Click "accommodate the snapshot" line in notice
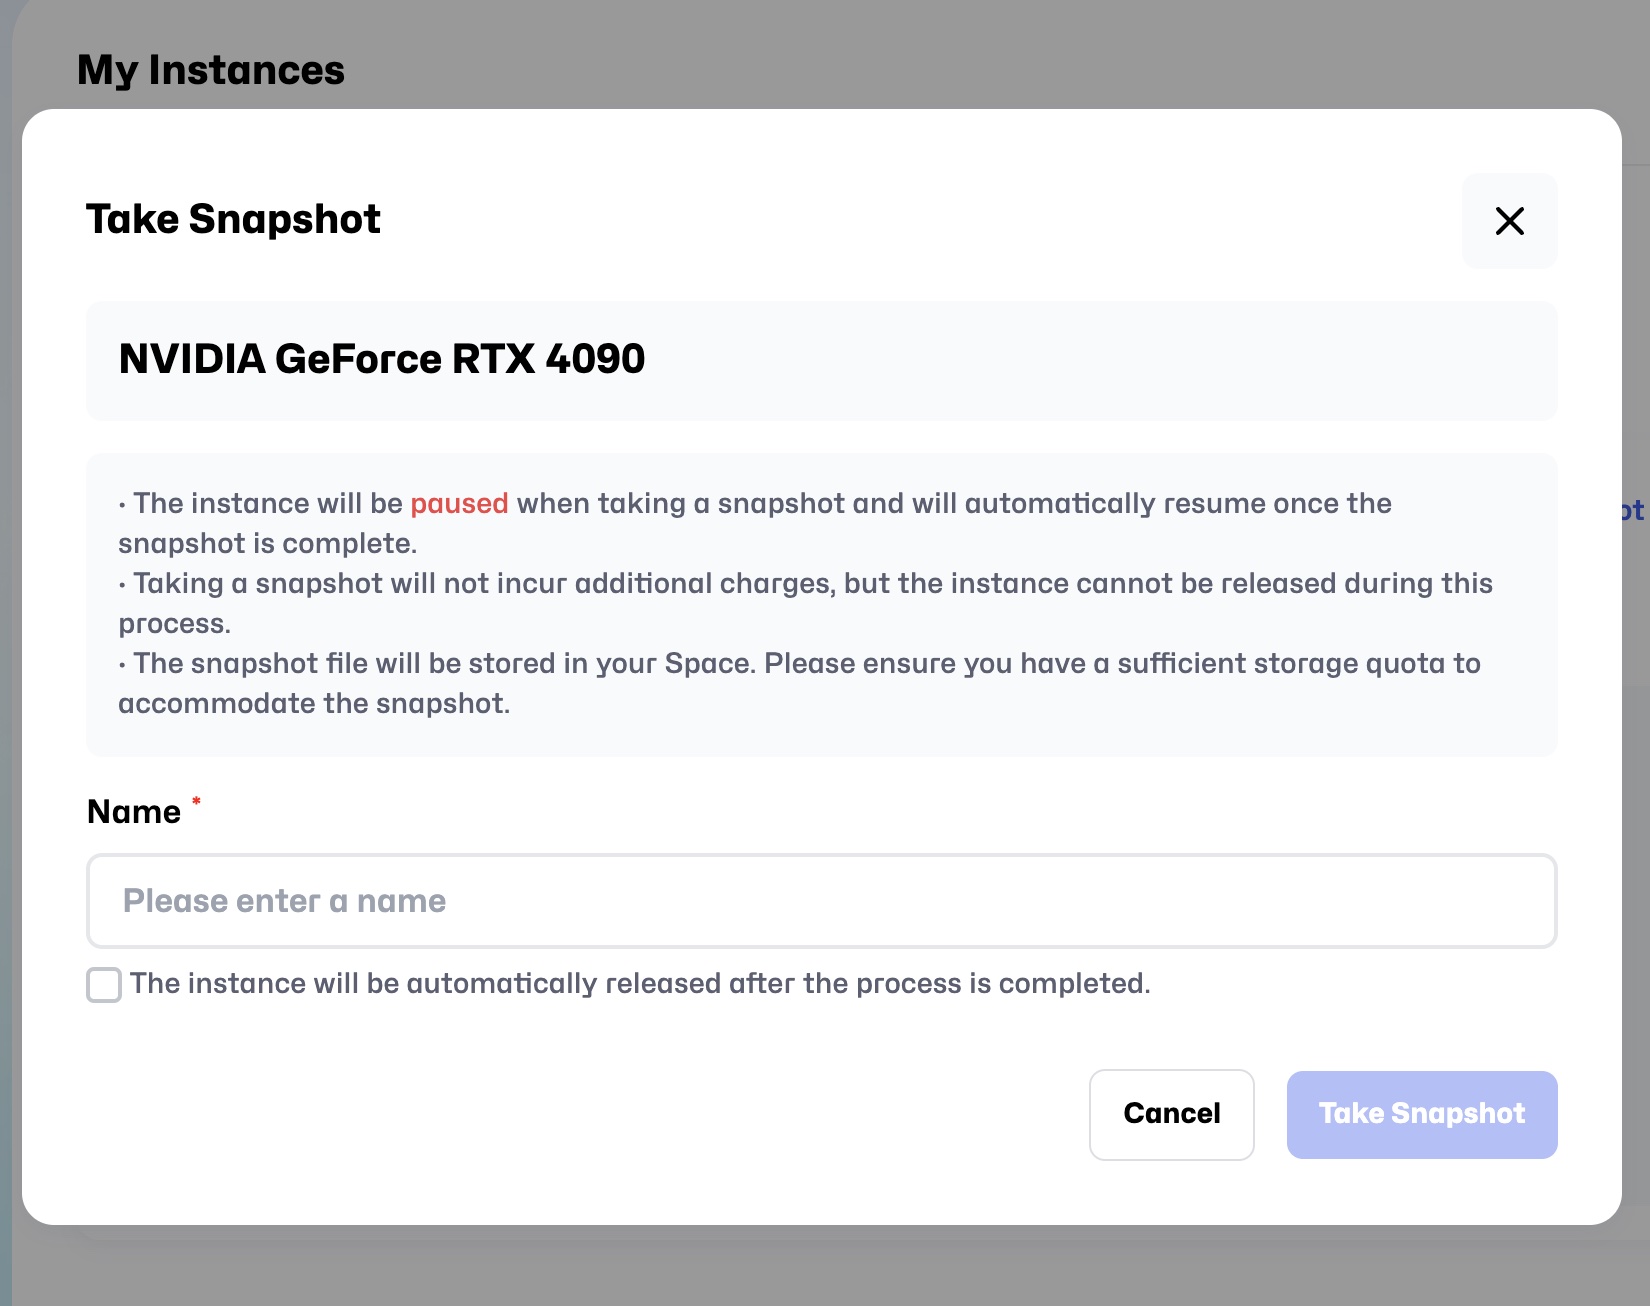1650x1306 pixels. pos(314,704)
